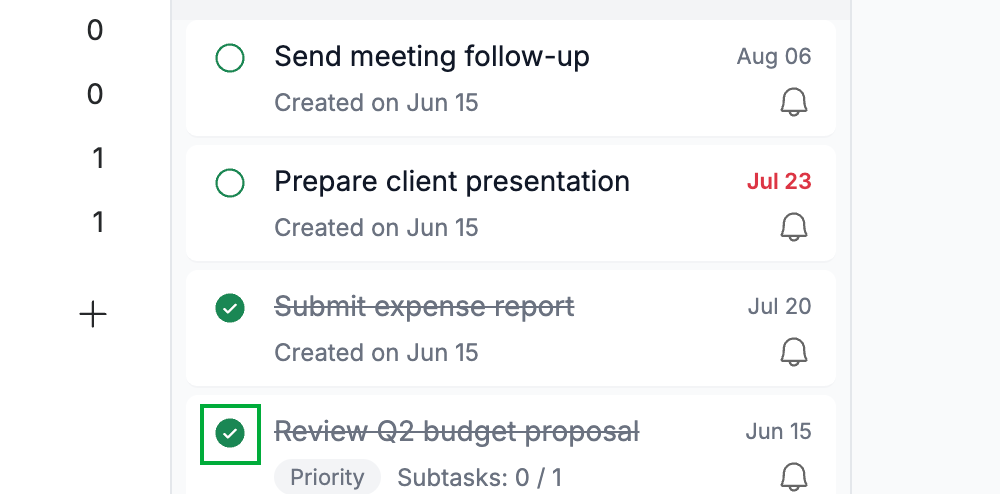Click Created on Jun 15 under Prepare client presentation
1000x494 pixels.
376,228
